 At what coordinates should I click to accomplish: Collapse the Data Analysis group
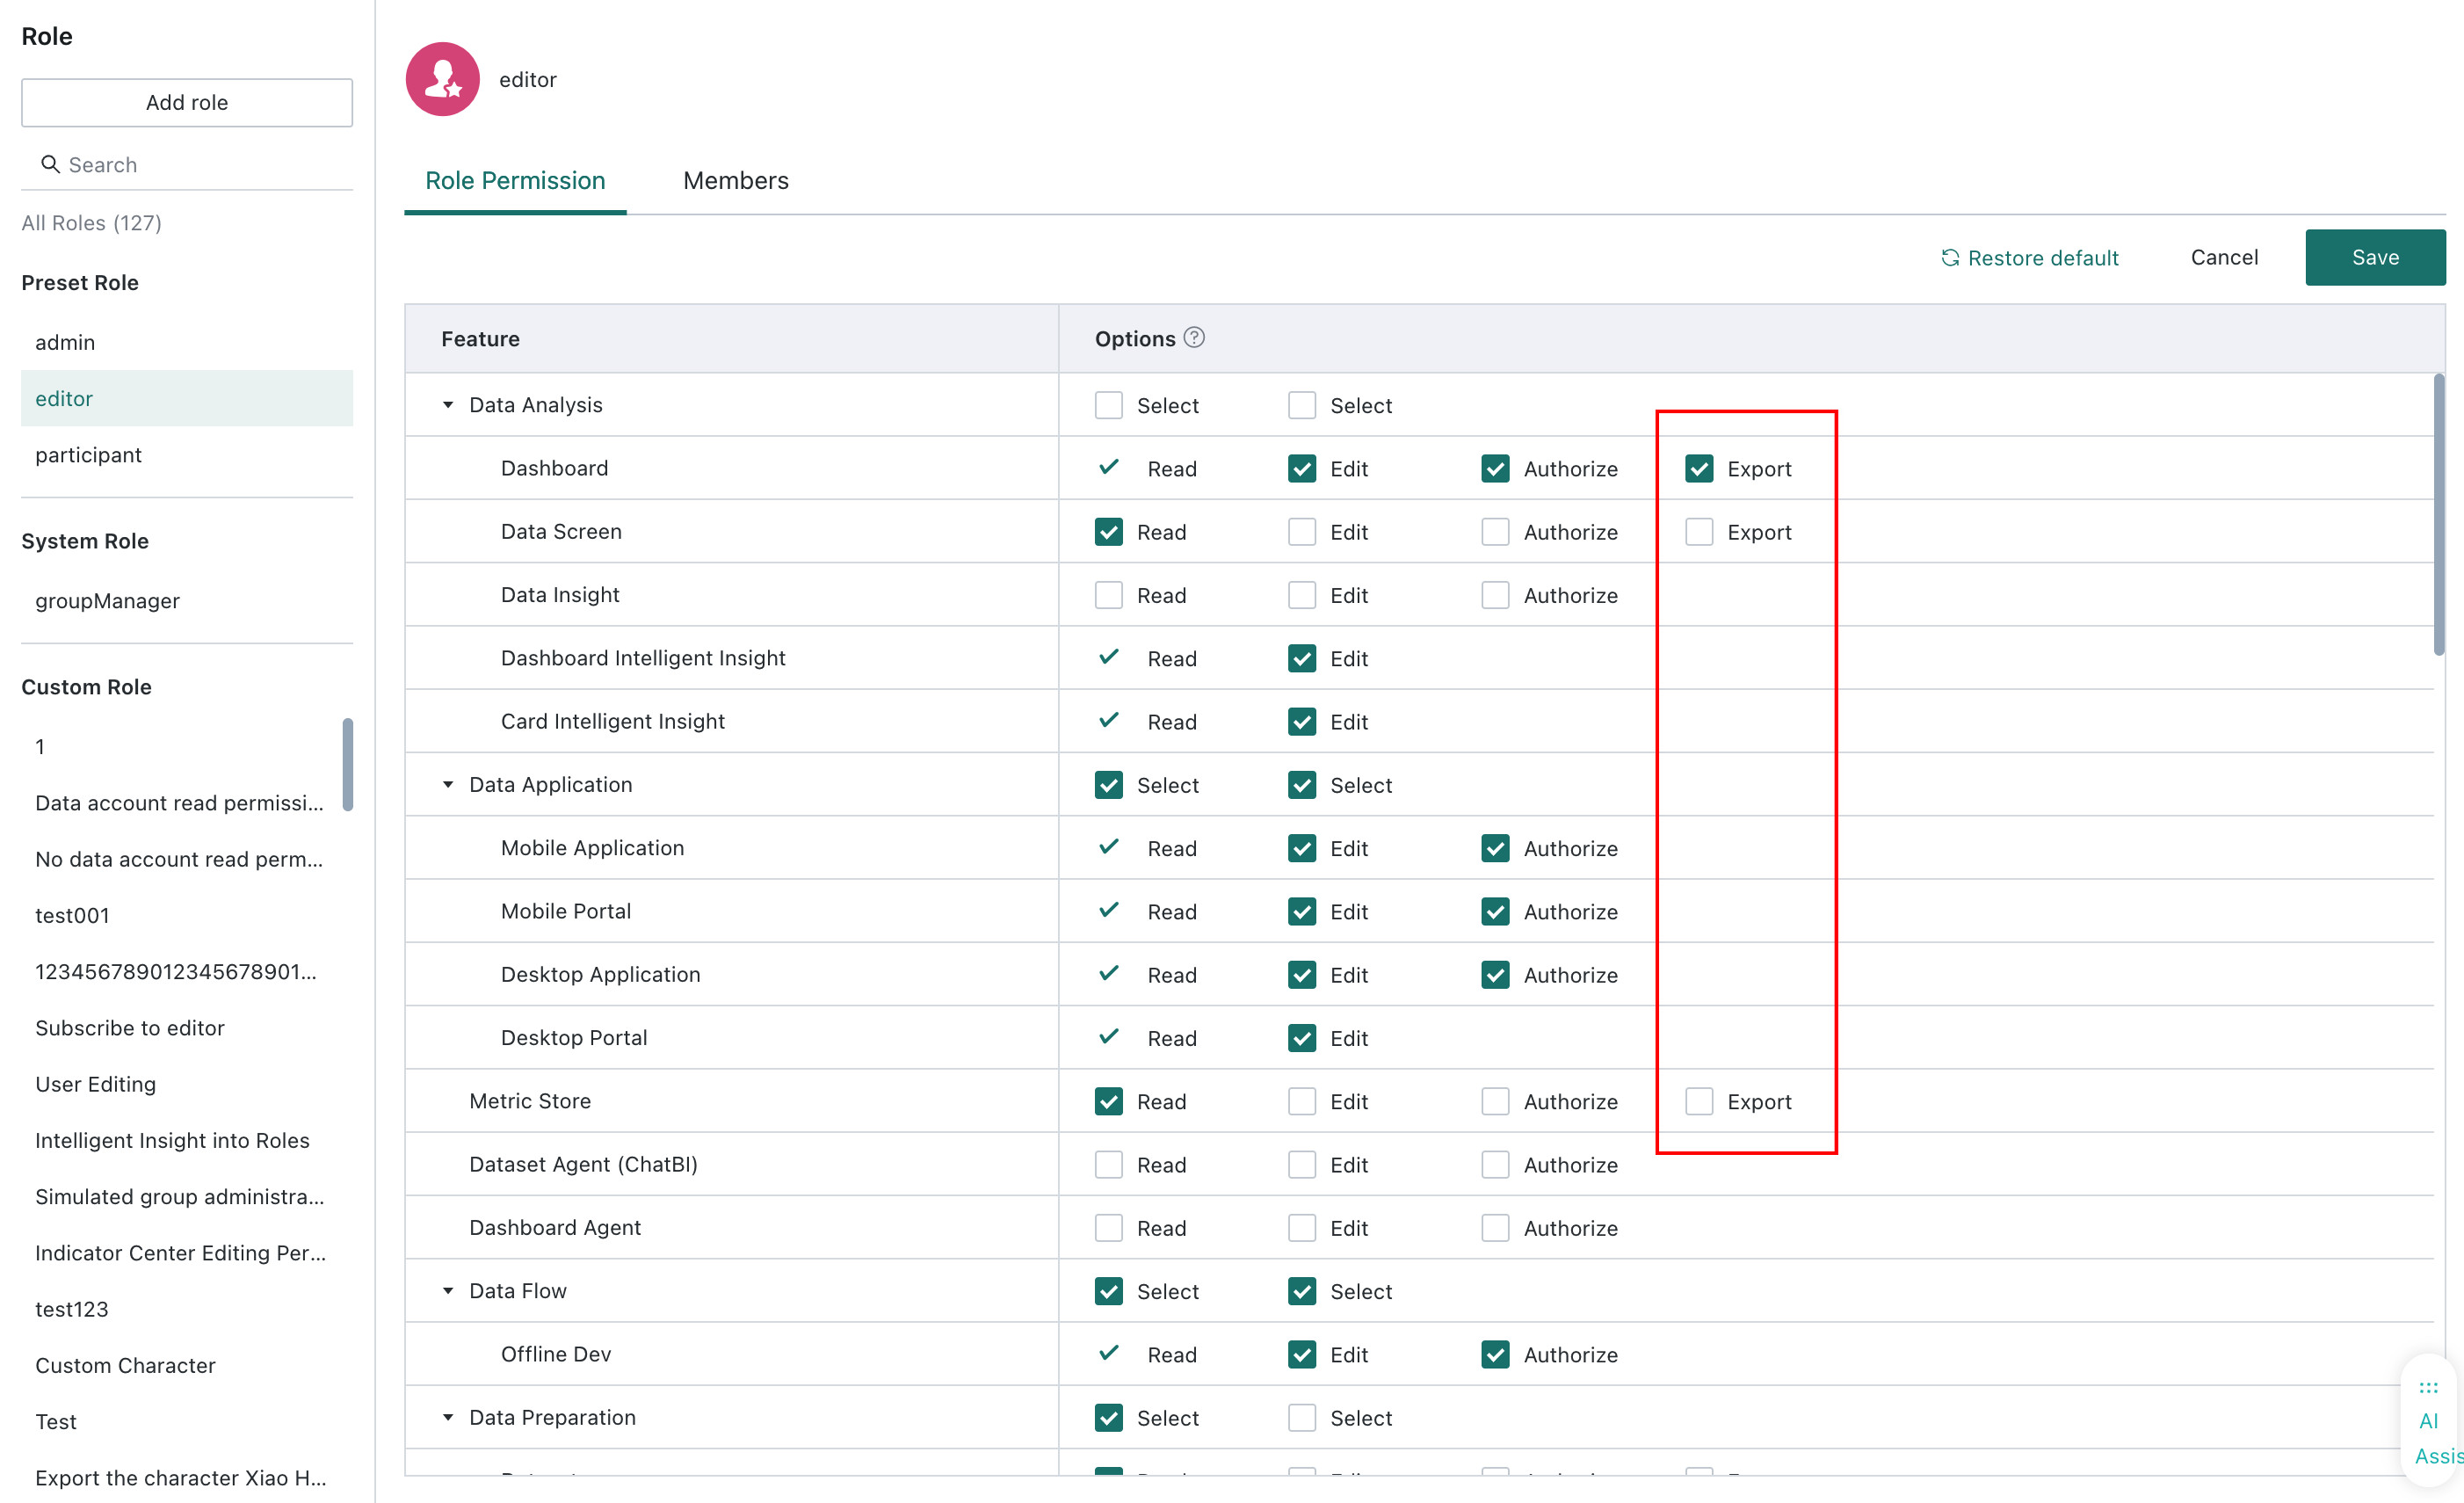click(x=448, y=405)
